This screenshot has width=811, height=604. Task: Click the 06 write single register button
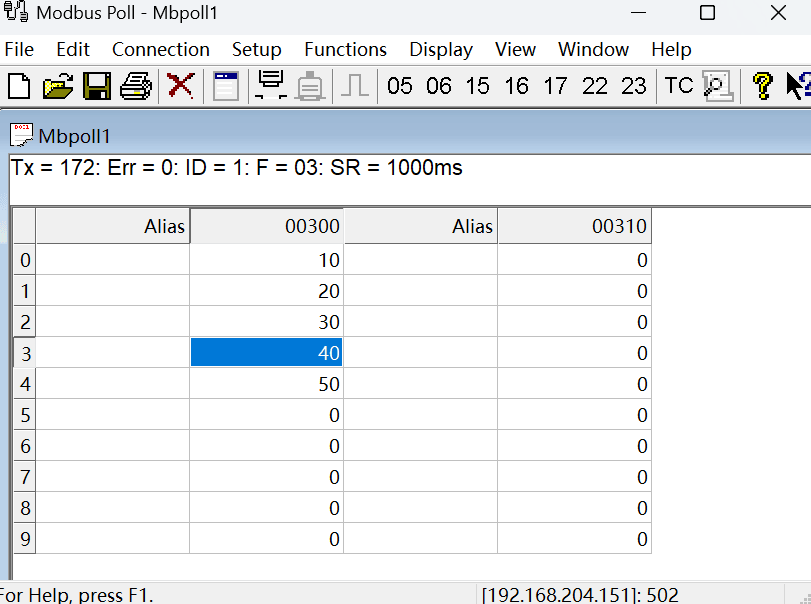[x=439, y=86]
